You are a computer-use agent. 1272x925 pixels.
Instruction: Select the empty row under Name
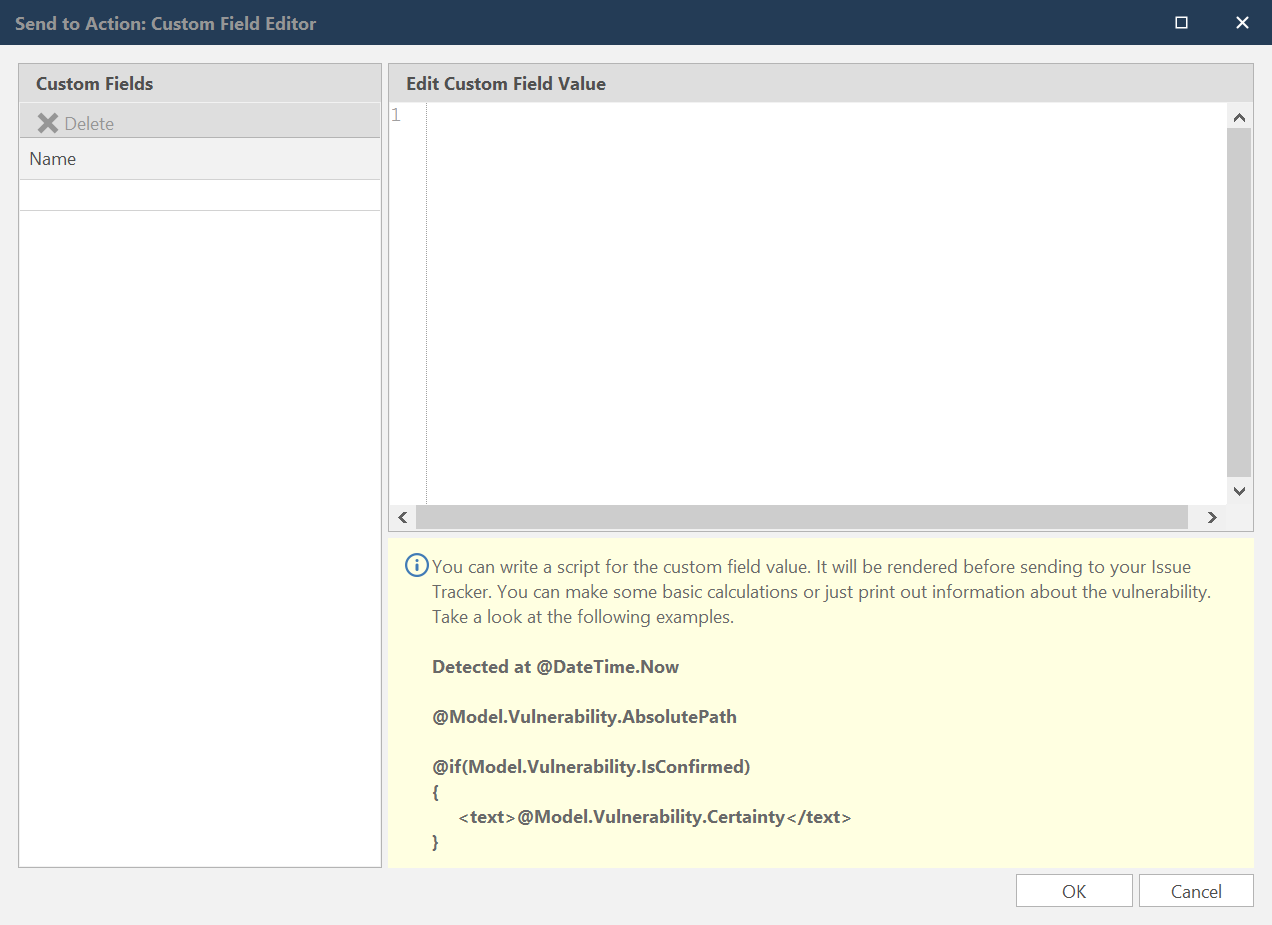(x=200, y=195)
